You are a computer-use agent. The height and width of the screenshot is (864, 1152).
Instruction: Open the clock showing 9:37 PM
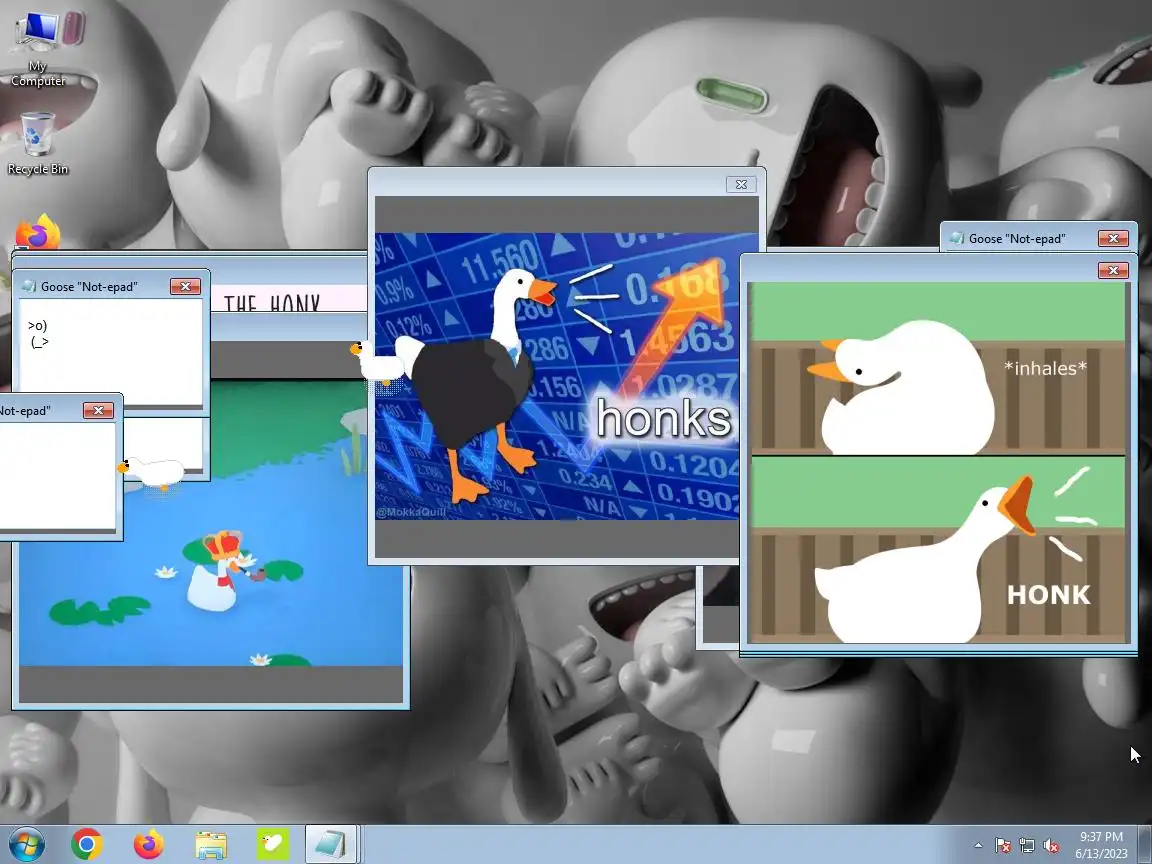click(x=1101, y=845)
